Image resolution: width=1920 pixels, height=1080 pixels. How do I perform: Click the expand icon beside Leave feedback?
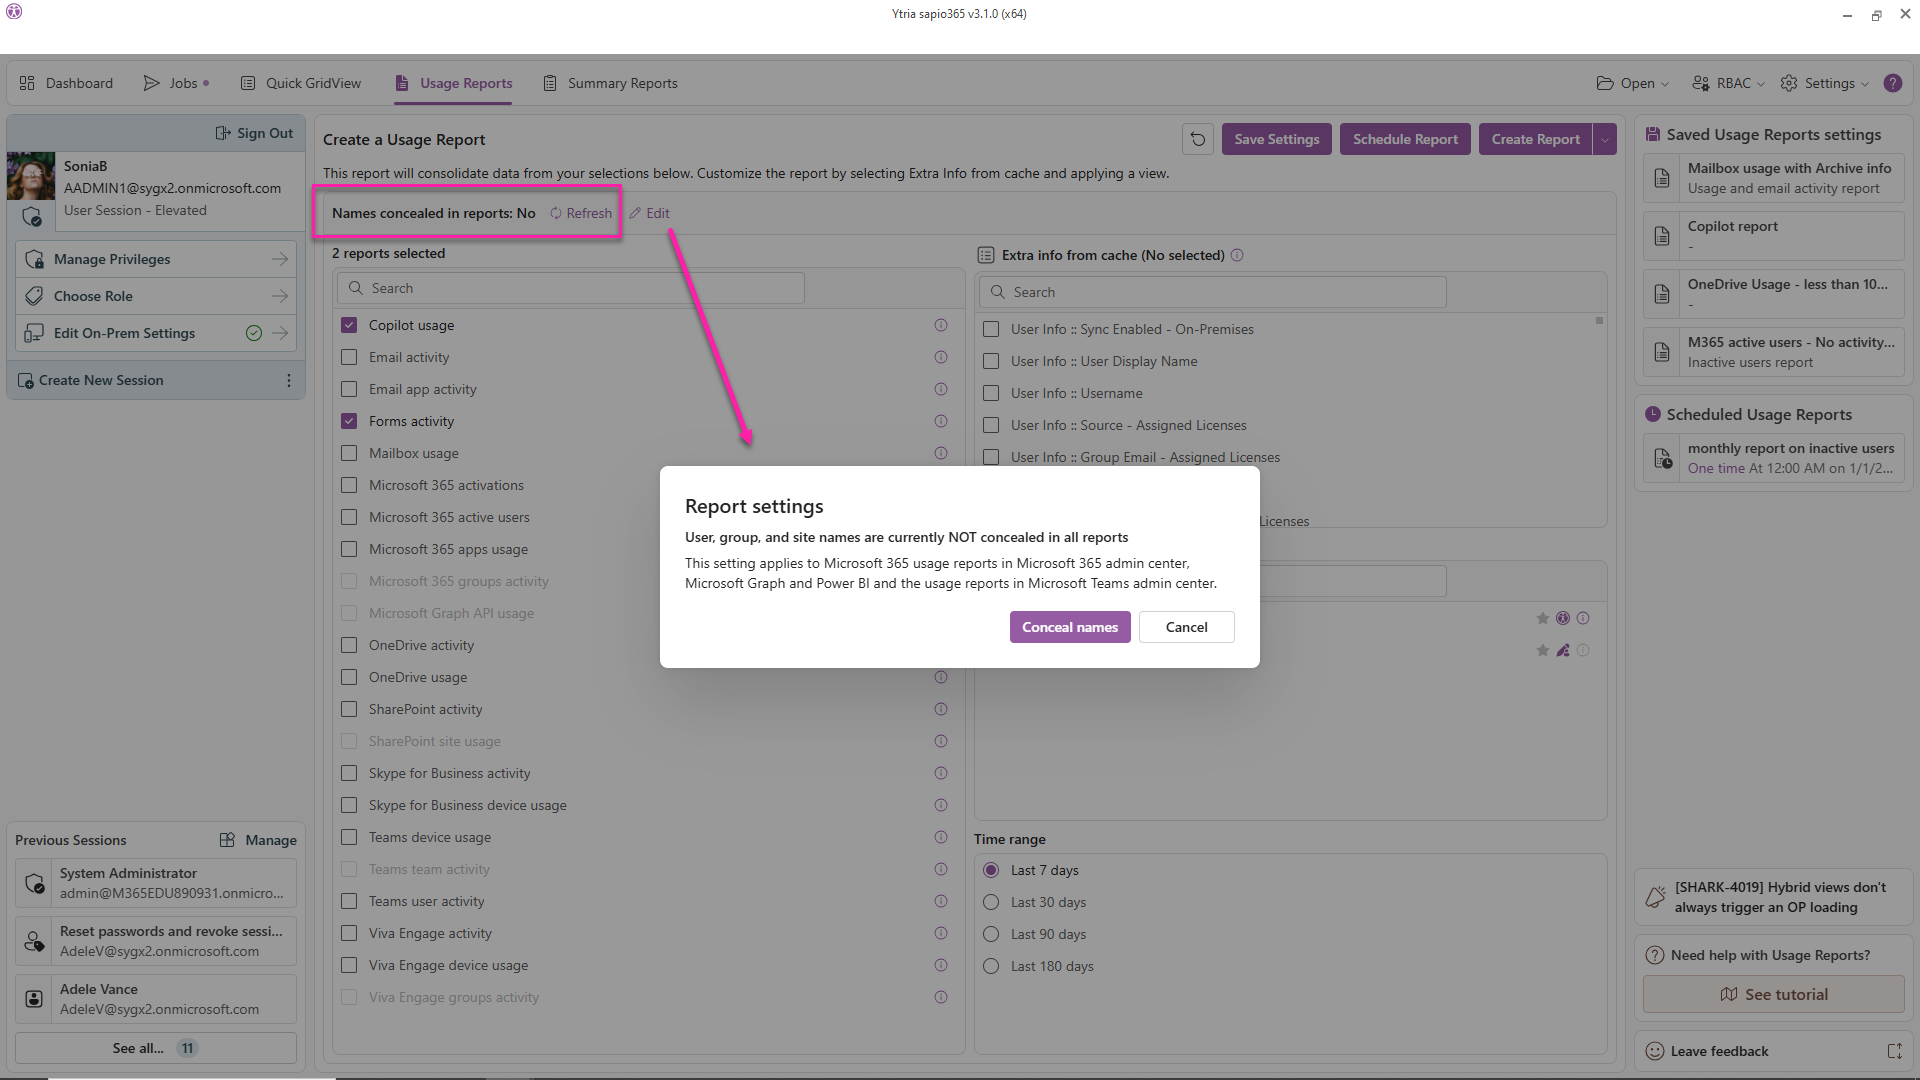(x=1894, y=1051)
